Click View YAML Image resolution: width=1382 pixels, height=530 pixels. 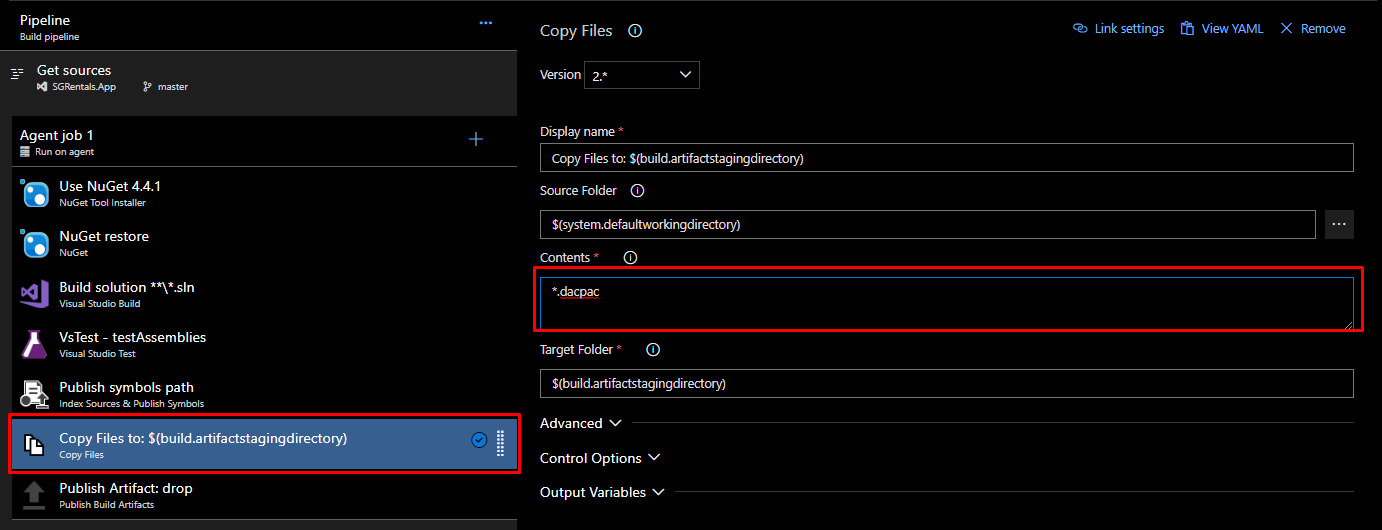1222,29
